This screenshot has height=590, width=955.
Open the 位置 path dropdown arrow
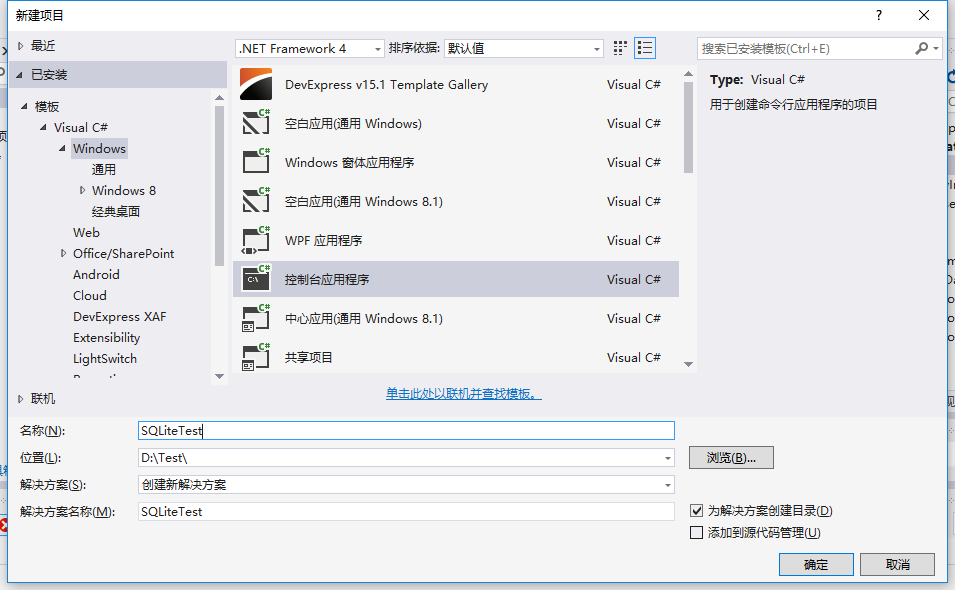pos(668,458)
